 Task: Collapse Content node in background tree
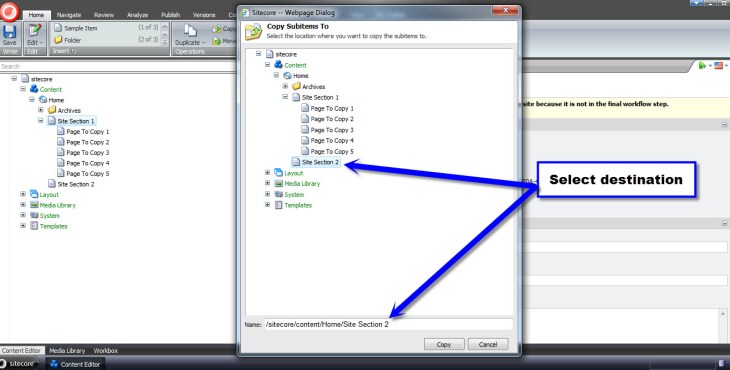click(x=23, y=89)
